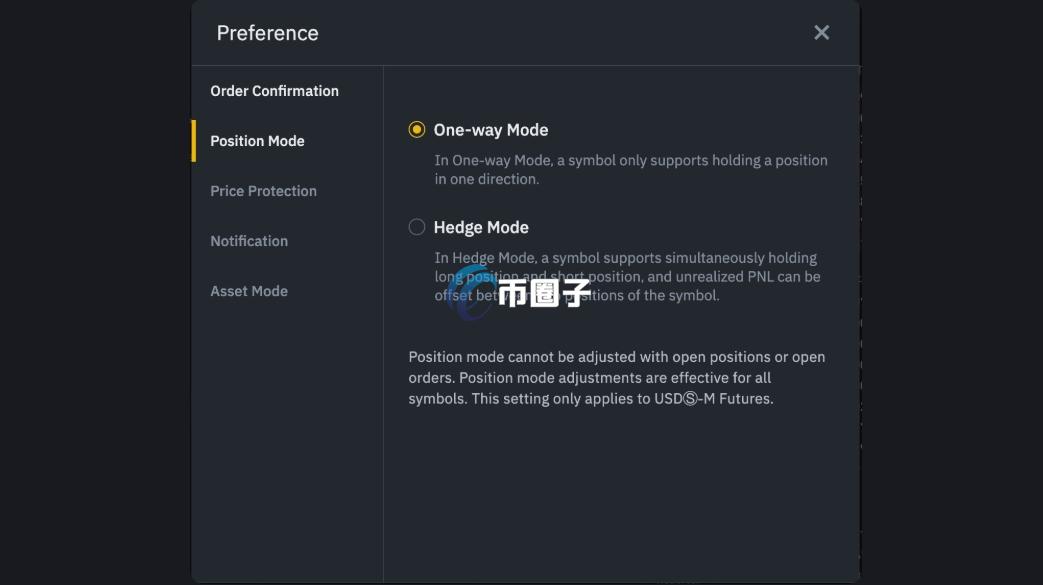View Notification preferences
This screenshot has width=1043, height=585.
pyautogui.click(x=249, y=240)
